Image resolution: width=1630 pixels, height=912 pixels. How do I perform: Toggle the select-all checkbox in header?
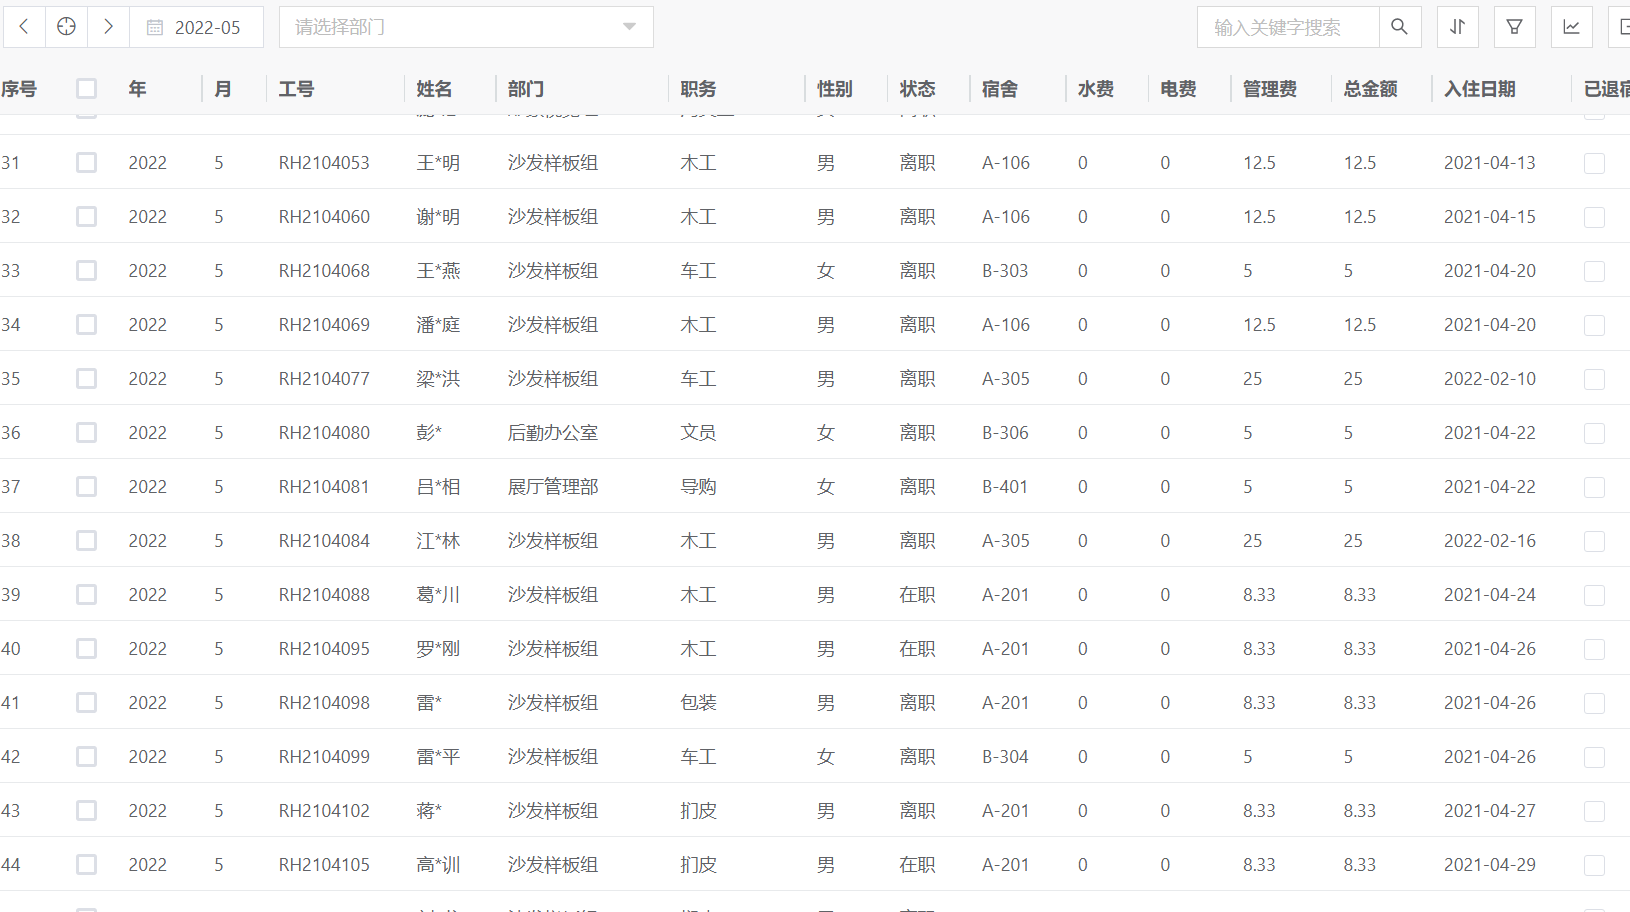click(x=87, y=89)
